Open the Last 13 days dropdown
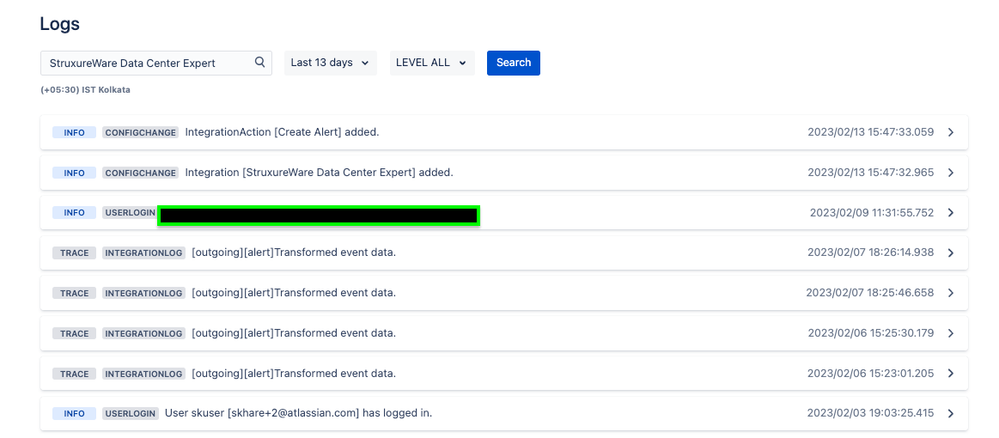 click(x=330, y=63)
